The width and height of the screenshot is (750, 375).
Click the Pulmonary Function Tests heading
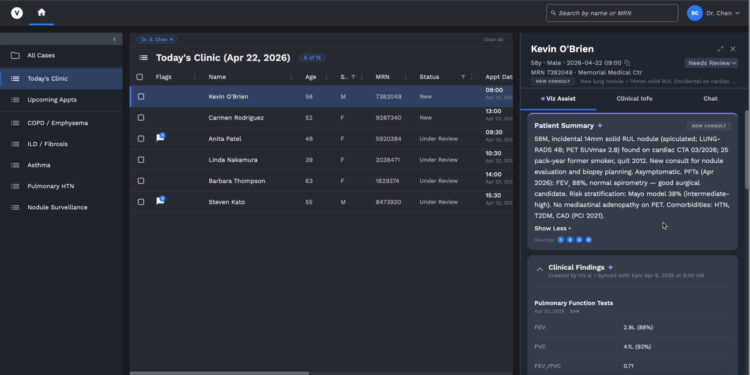(x=574, y=303)
